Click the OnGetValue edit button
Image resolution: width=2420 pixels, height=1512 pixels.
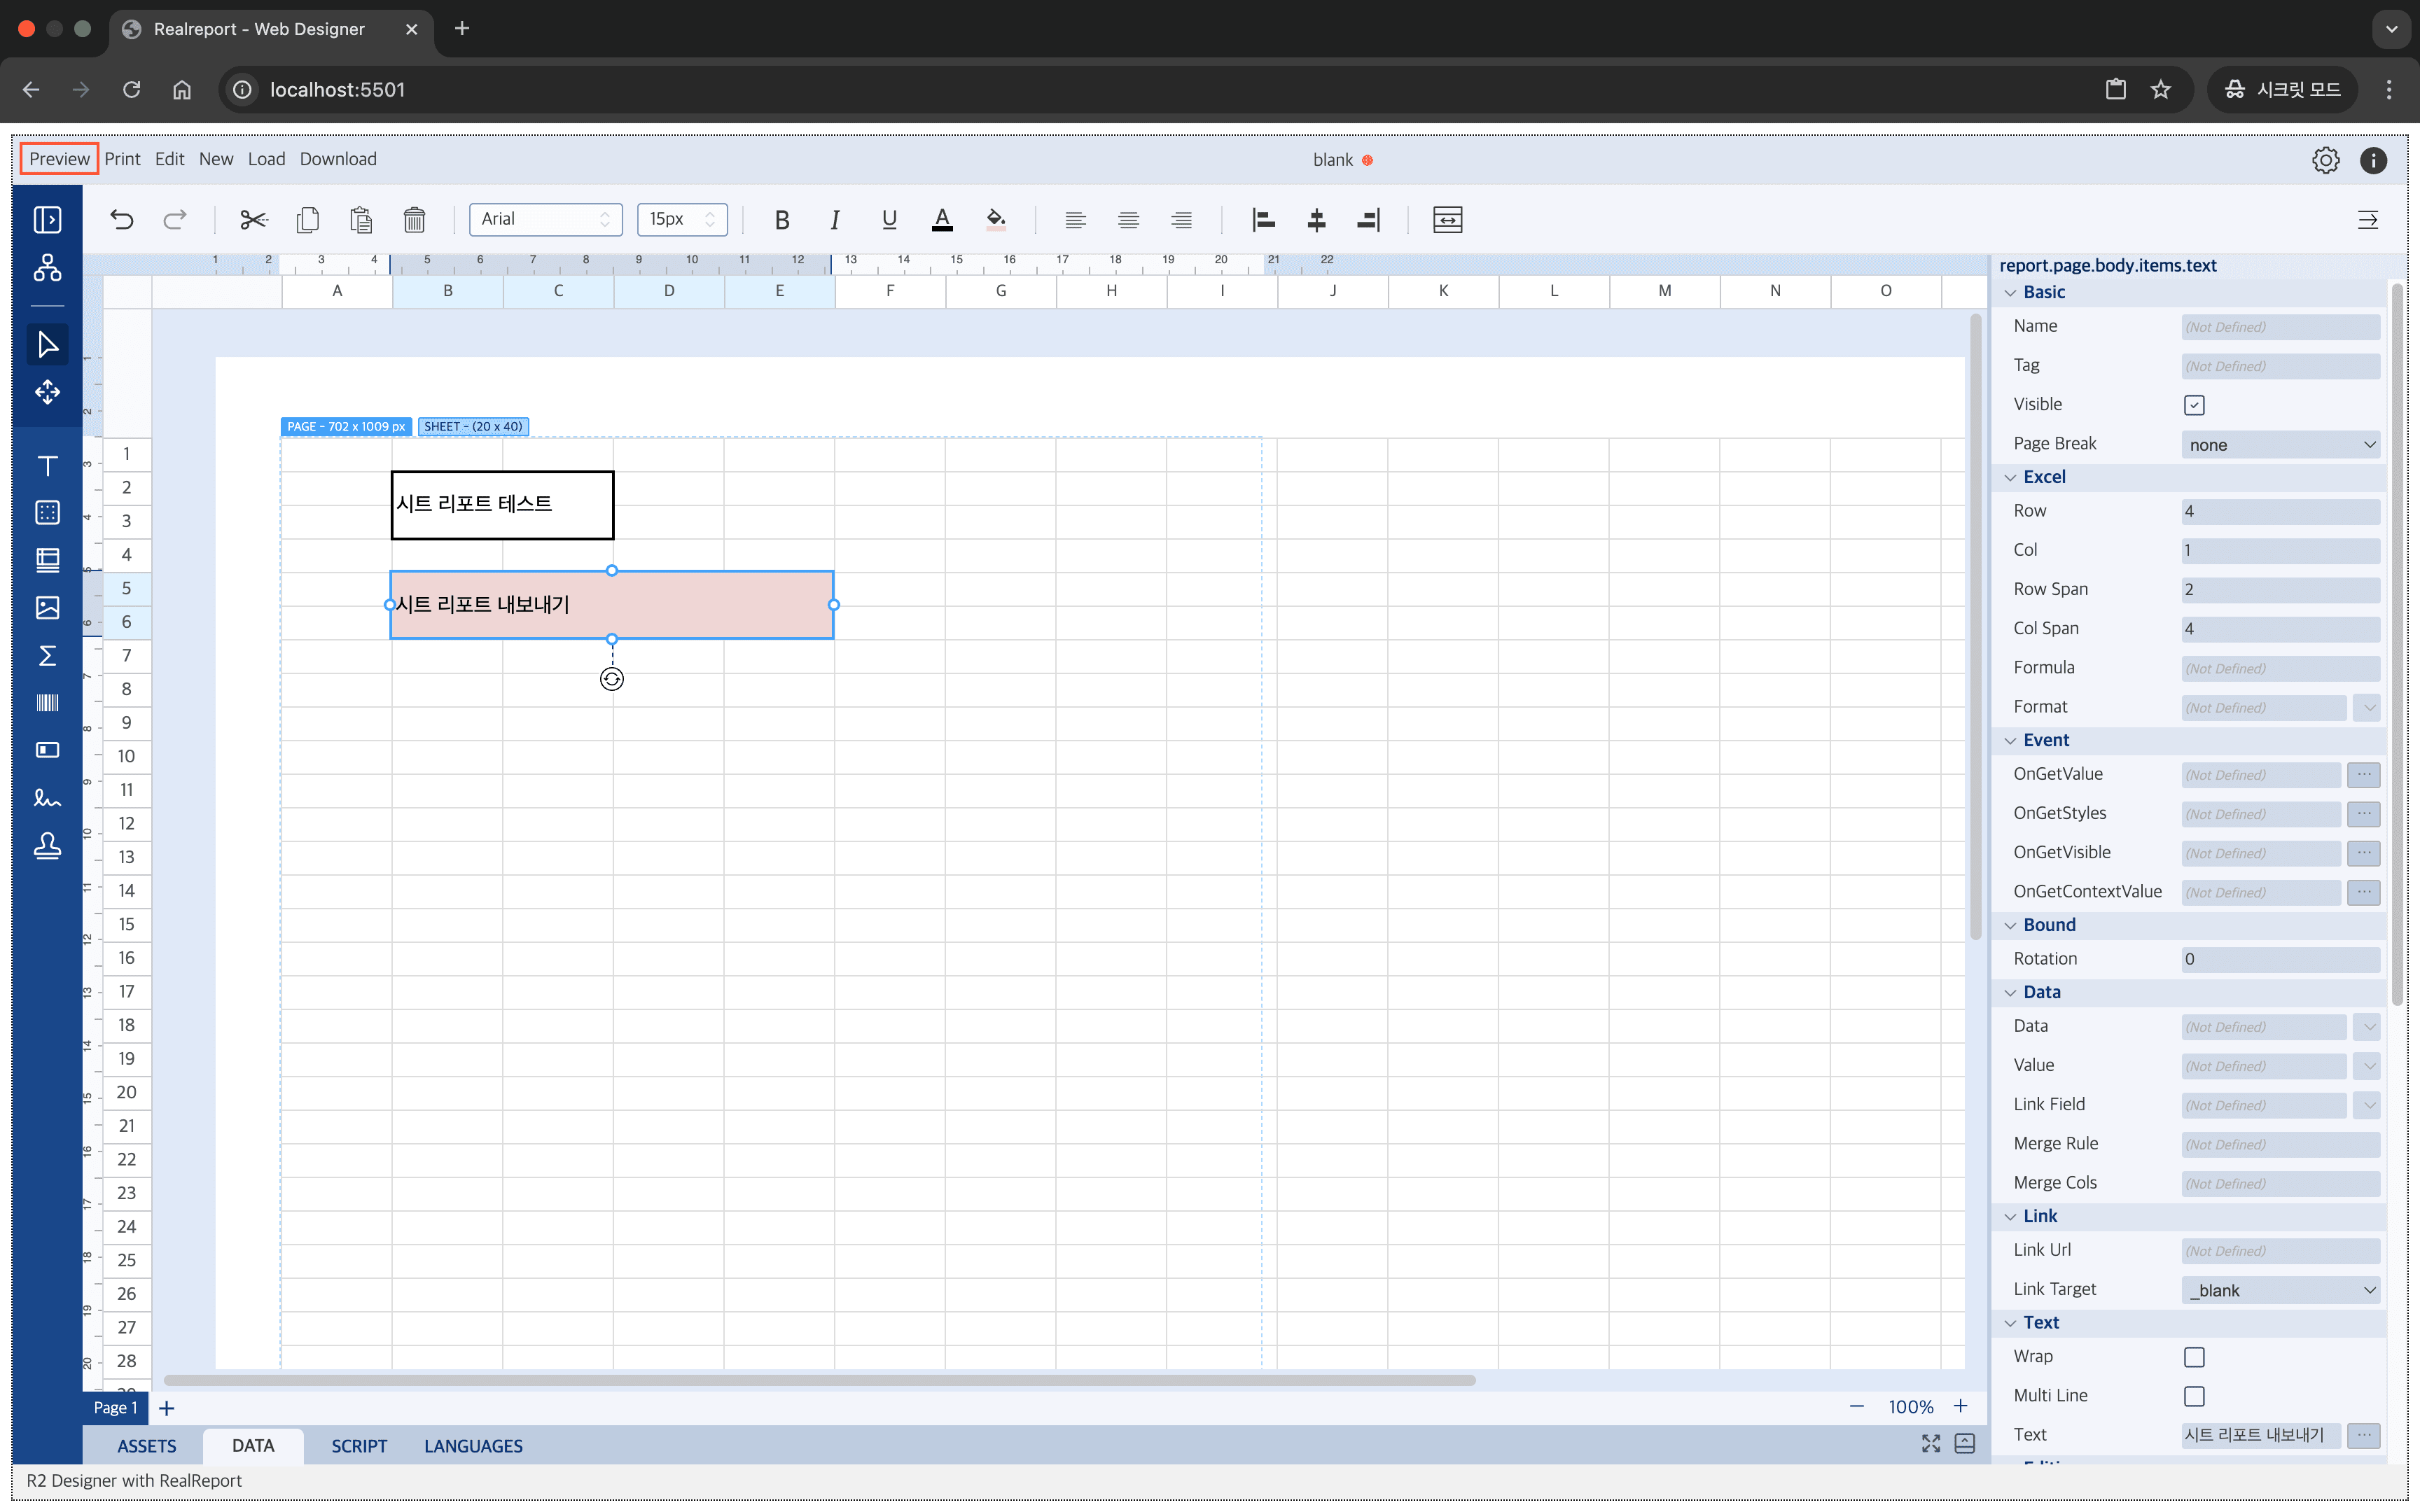[x=2364, y=773]
